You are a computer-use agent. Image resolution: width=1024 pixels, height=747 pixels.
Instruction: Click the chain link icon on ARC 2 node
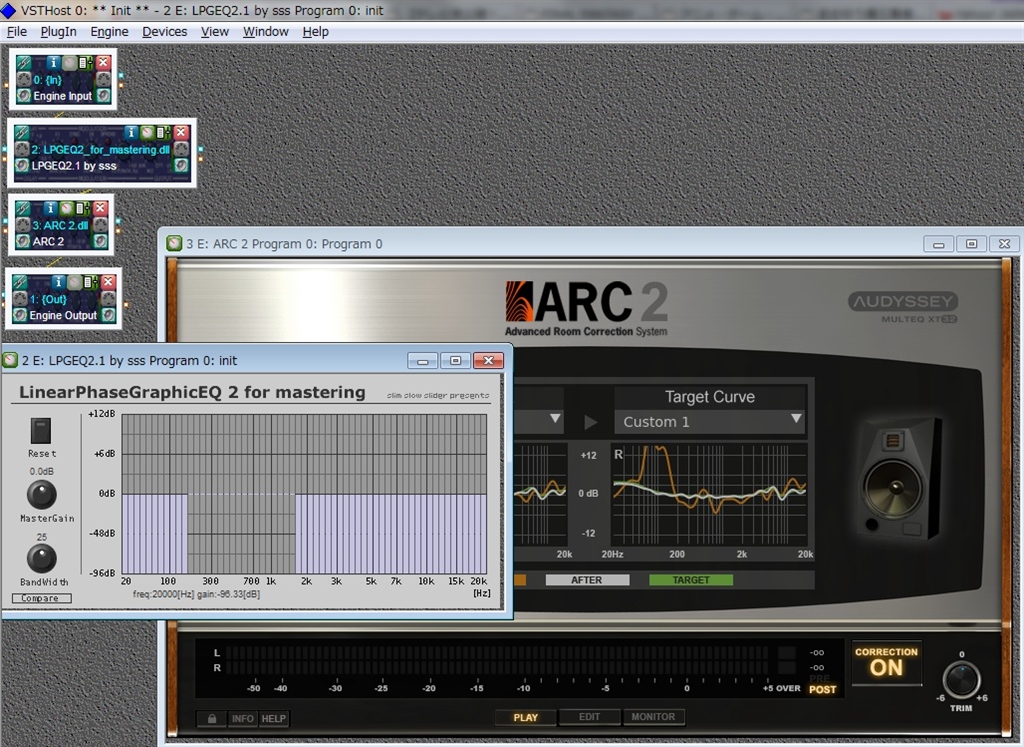point(23,208)
